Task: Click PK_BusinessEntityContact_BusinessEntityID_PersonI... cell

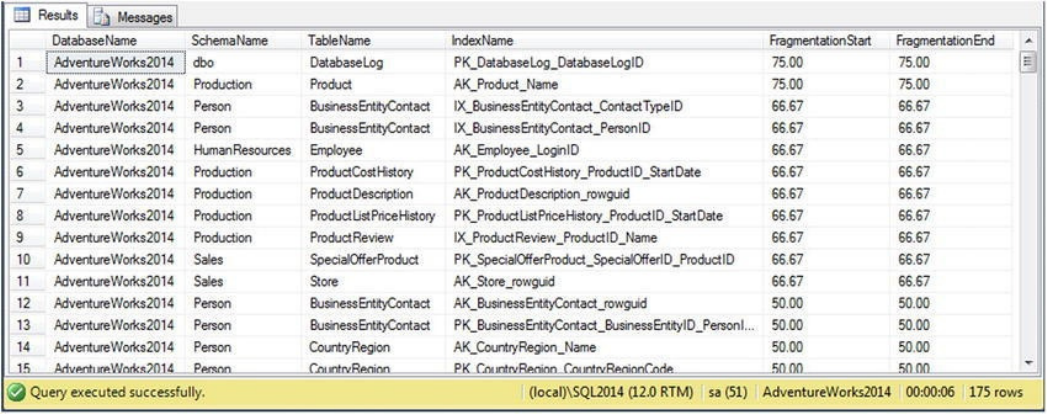Action: tap(604, 326)
